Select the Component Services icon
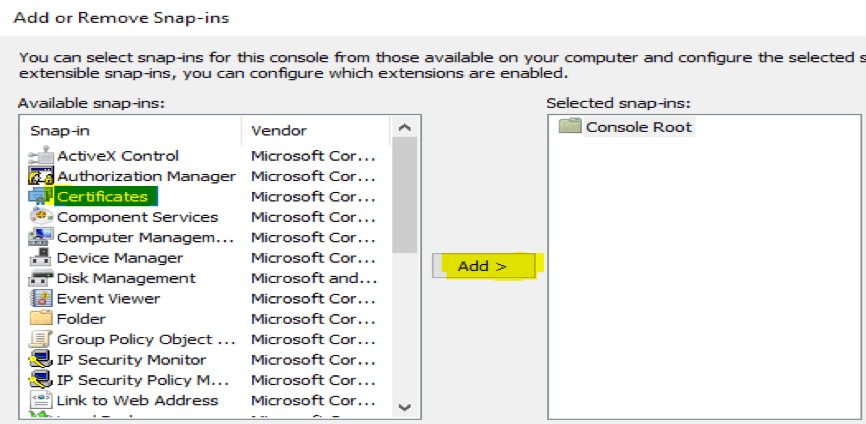 tap(41, 217)
